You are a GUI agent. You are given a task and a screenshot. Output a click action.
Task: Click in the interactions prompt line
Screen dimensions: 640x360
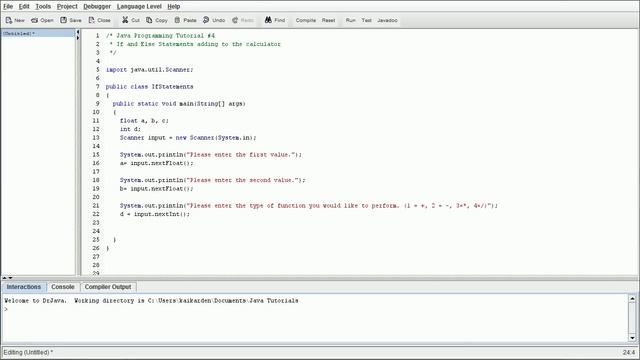coord(314,309)
